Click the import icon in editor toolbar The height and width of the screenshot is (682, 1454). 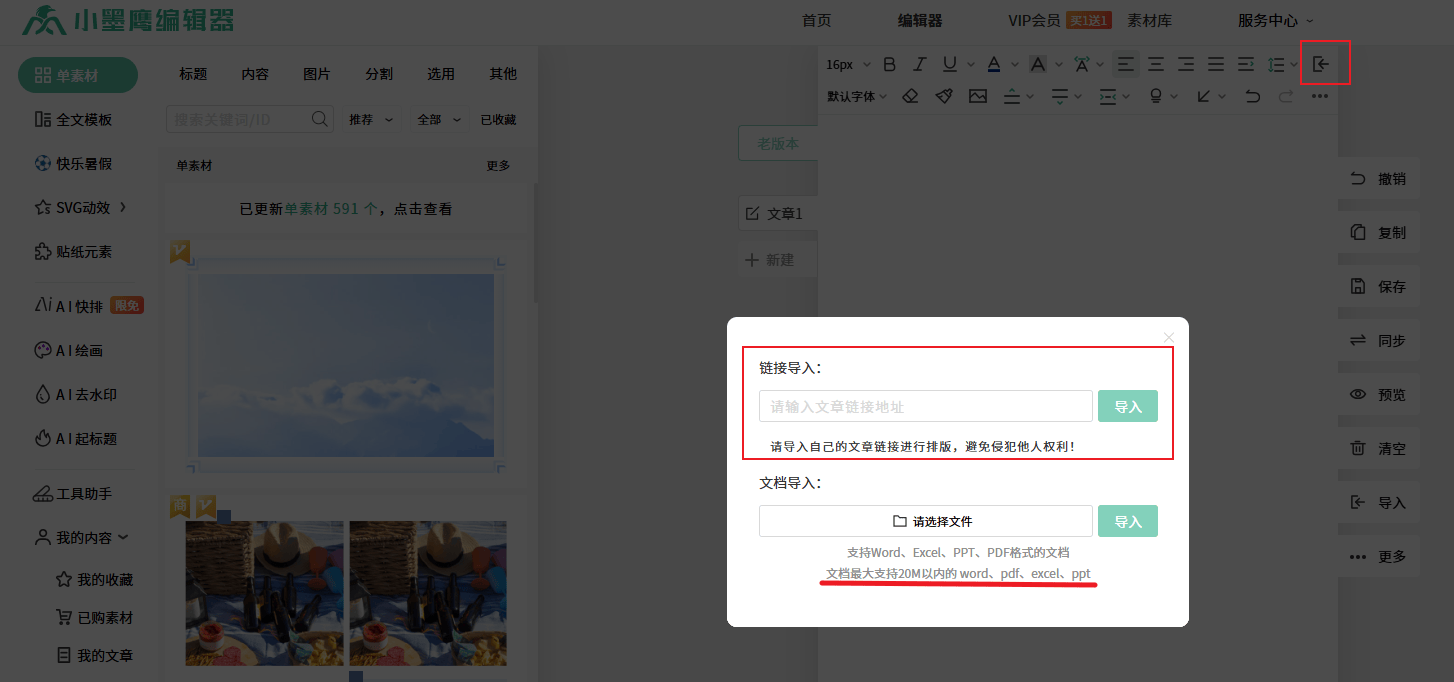tap(1321, 64)
